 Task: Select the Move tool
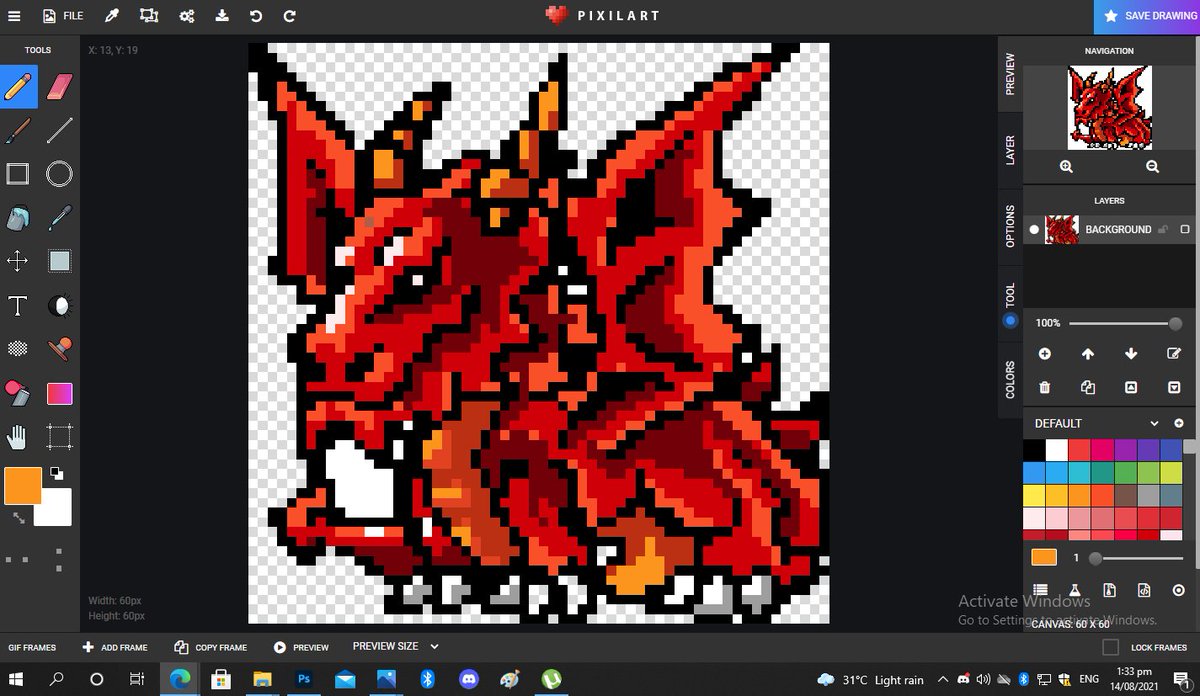tap(17, 261)
